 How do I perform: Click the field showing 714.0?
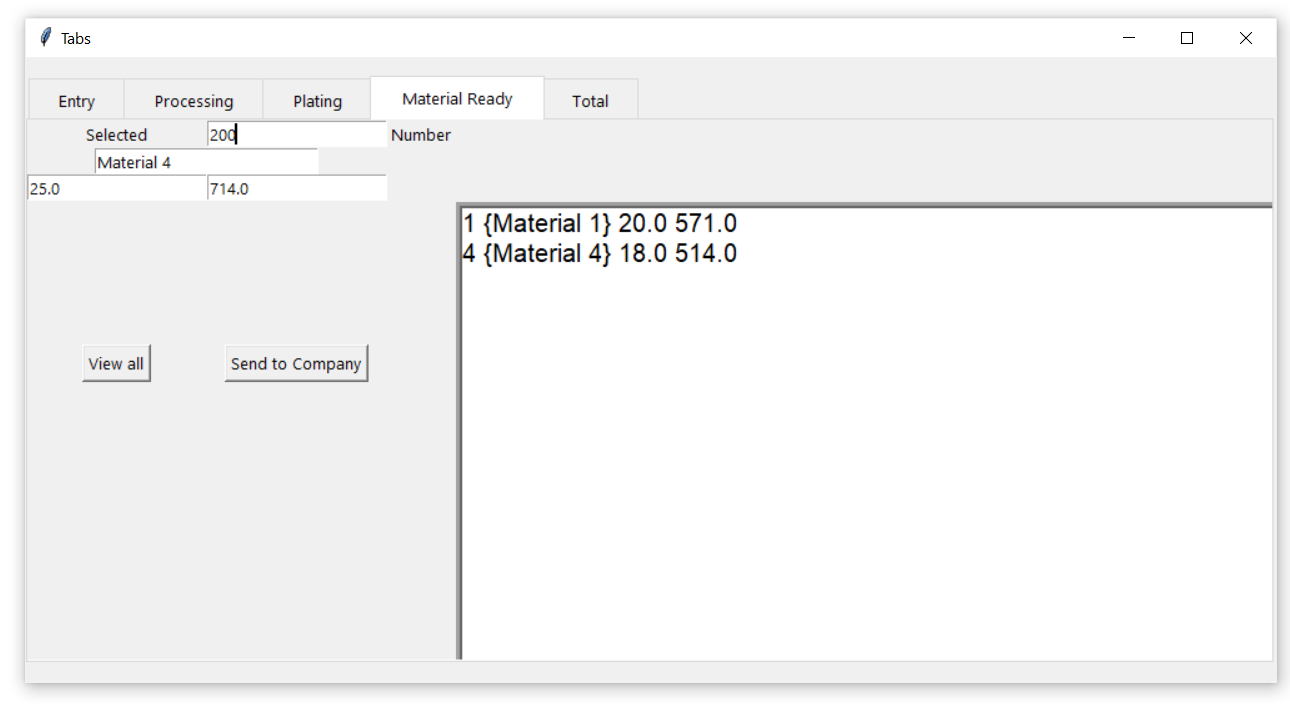pyautogui.click(x=296, y=188)
